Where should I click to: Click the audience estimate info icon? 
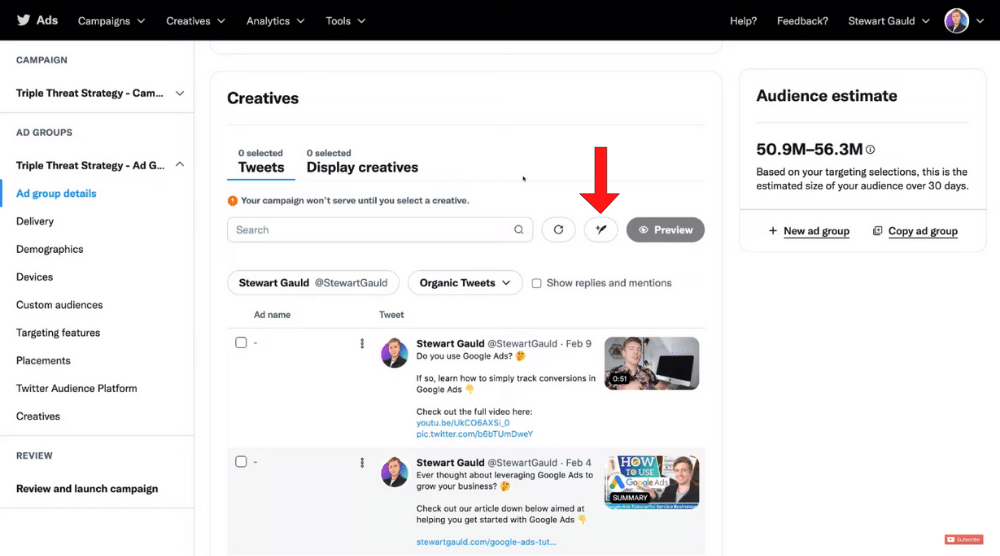[870, 149]
